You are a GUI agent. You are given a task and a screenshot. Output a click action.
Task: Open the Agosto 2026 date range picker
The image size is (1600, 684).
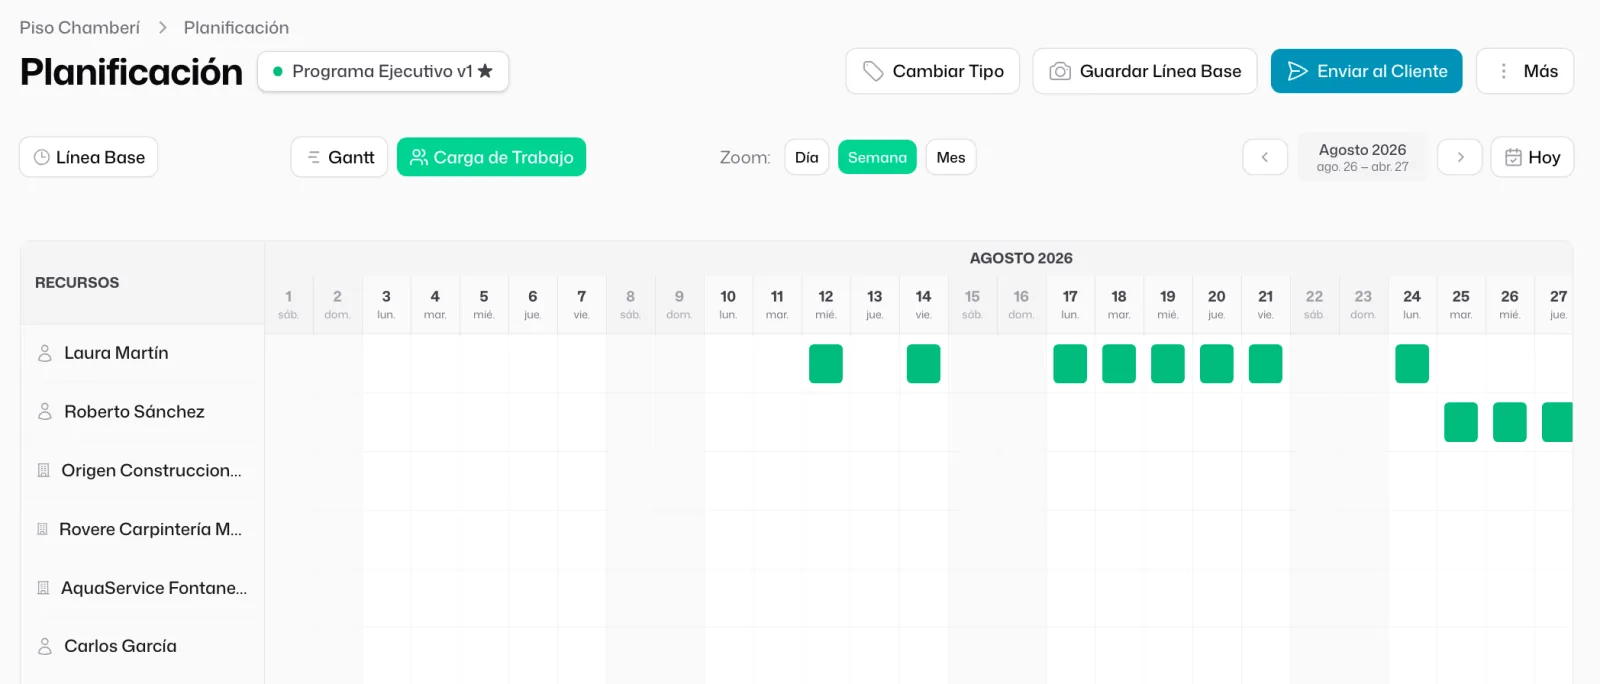(1362, 157)
